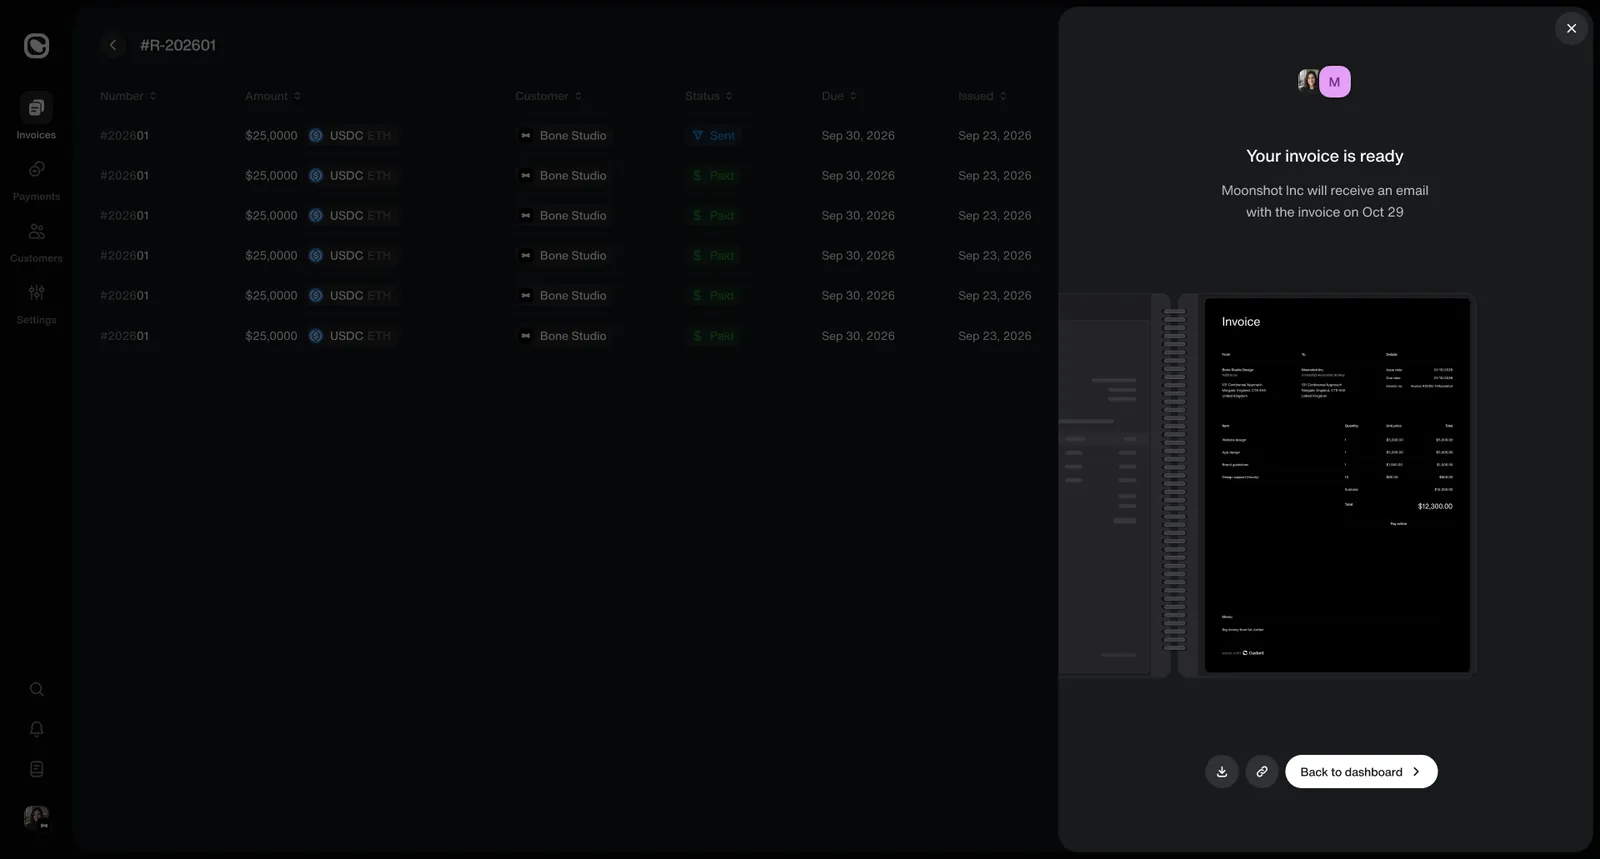Click the #202601 number in the Sent row

(124, 136)
